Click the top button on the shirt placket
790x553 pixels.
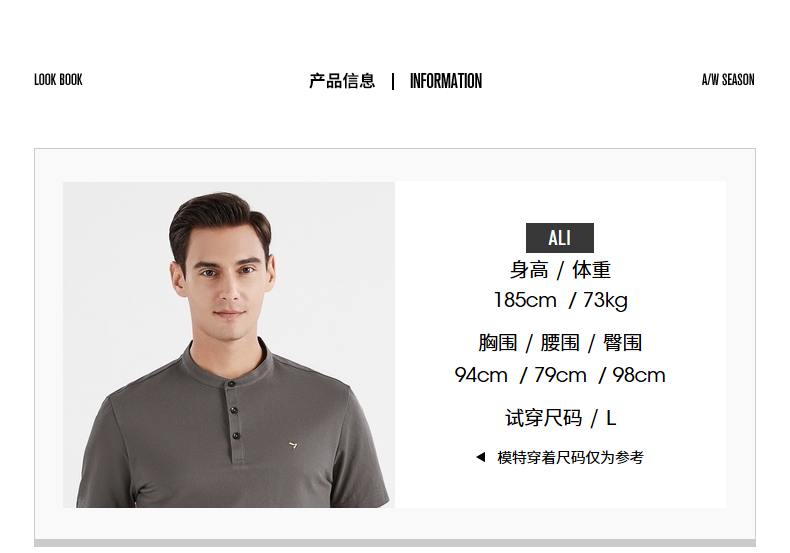point(231,384)
